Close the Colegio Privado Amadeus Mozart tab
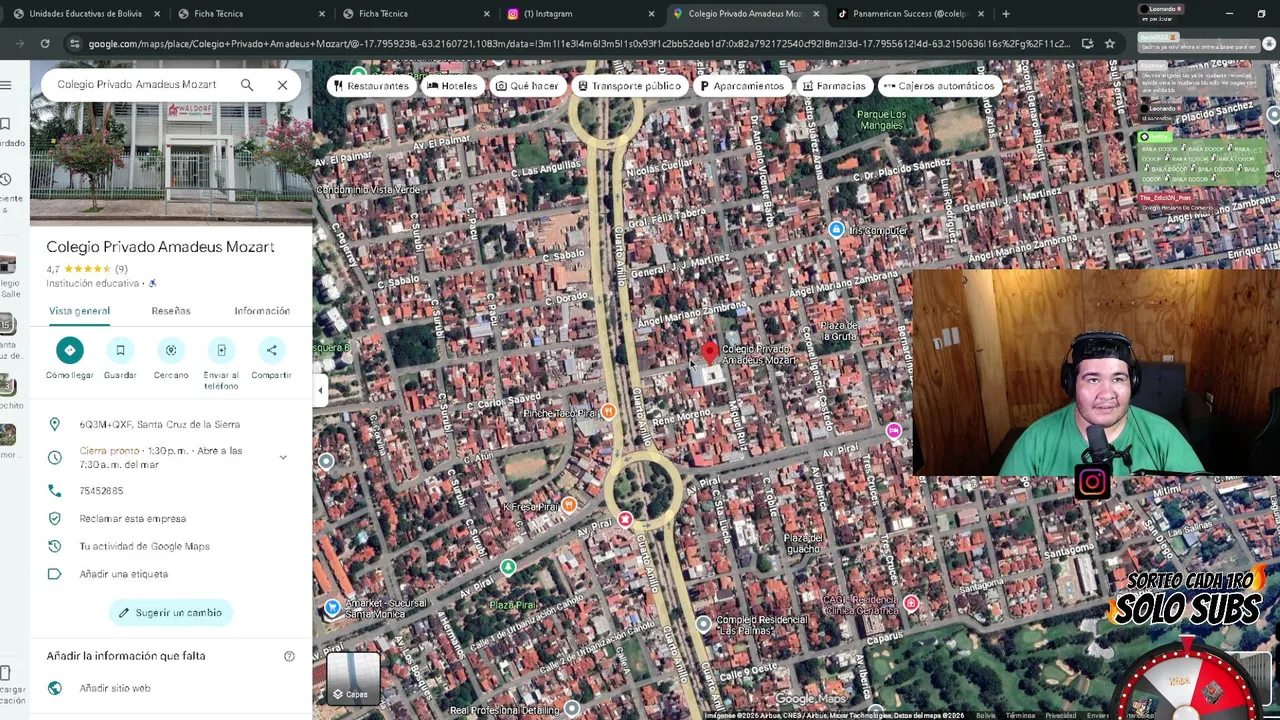Image resolution: width=1280 pixels, height=720 pixels. click(x=816, y=14)
